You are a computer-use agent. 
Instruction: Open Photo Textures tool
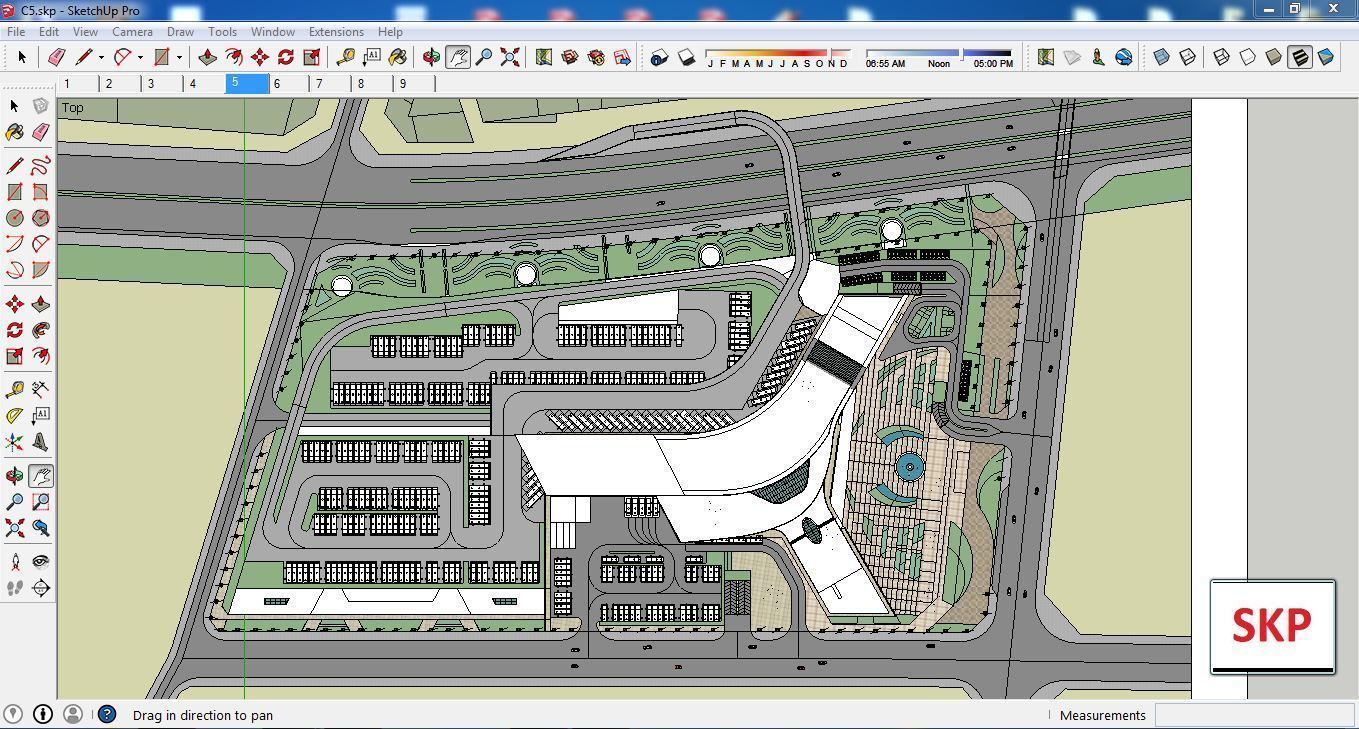point(1097,57)
